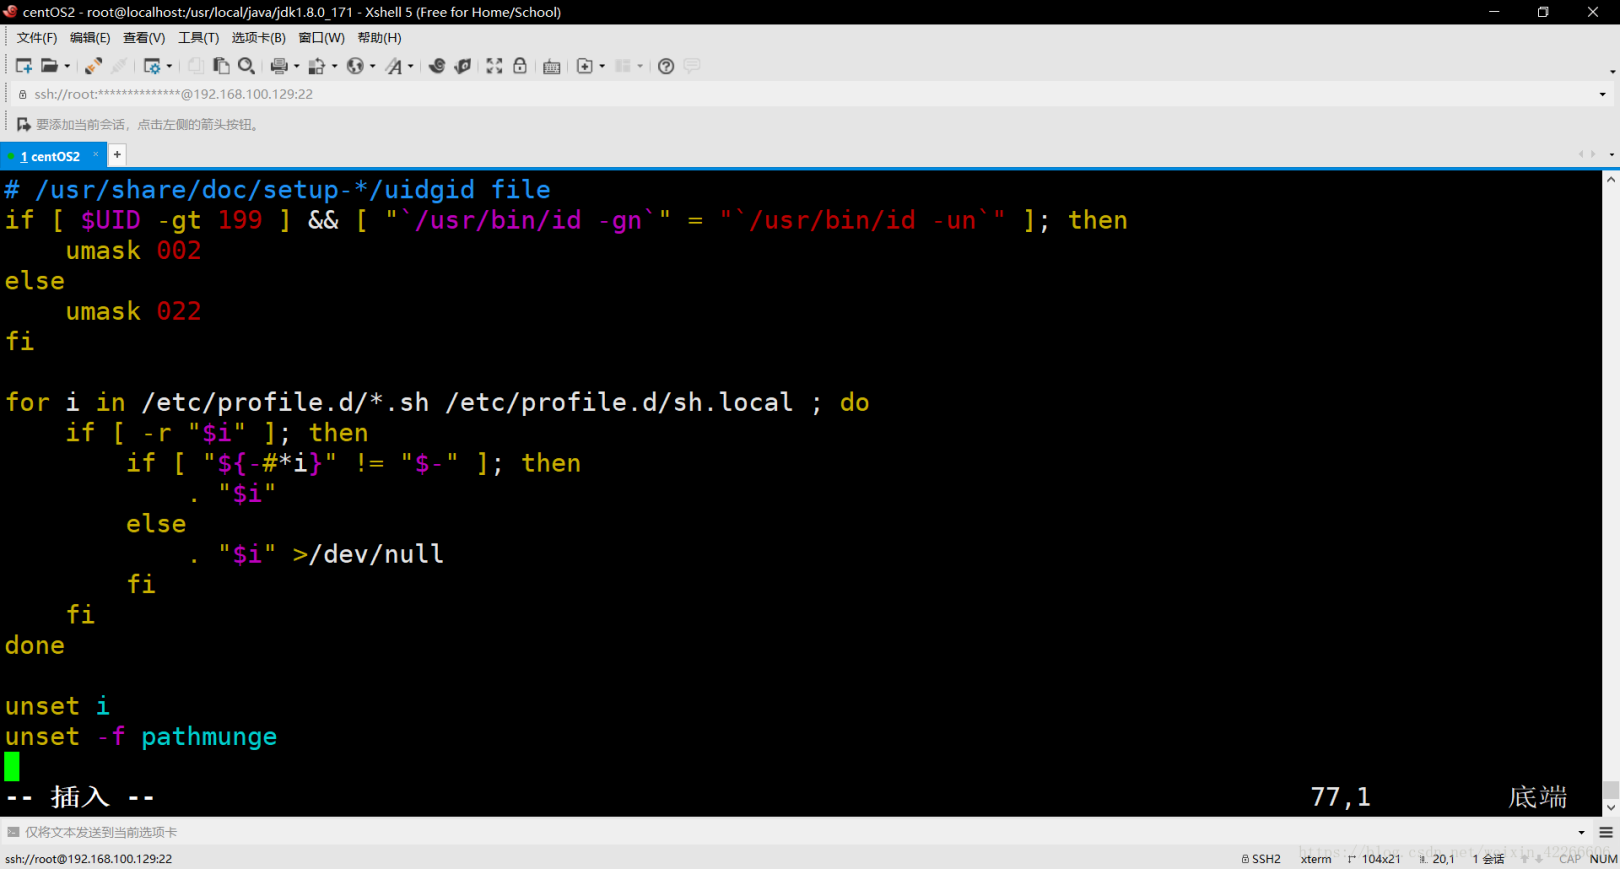Click the Xagent leaf icon
Viewport: 1620px width, 869px height.
point(462,66)
